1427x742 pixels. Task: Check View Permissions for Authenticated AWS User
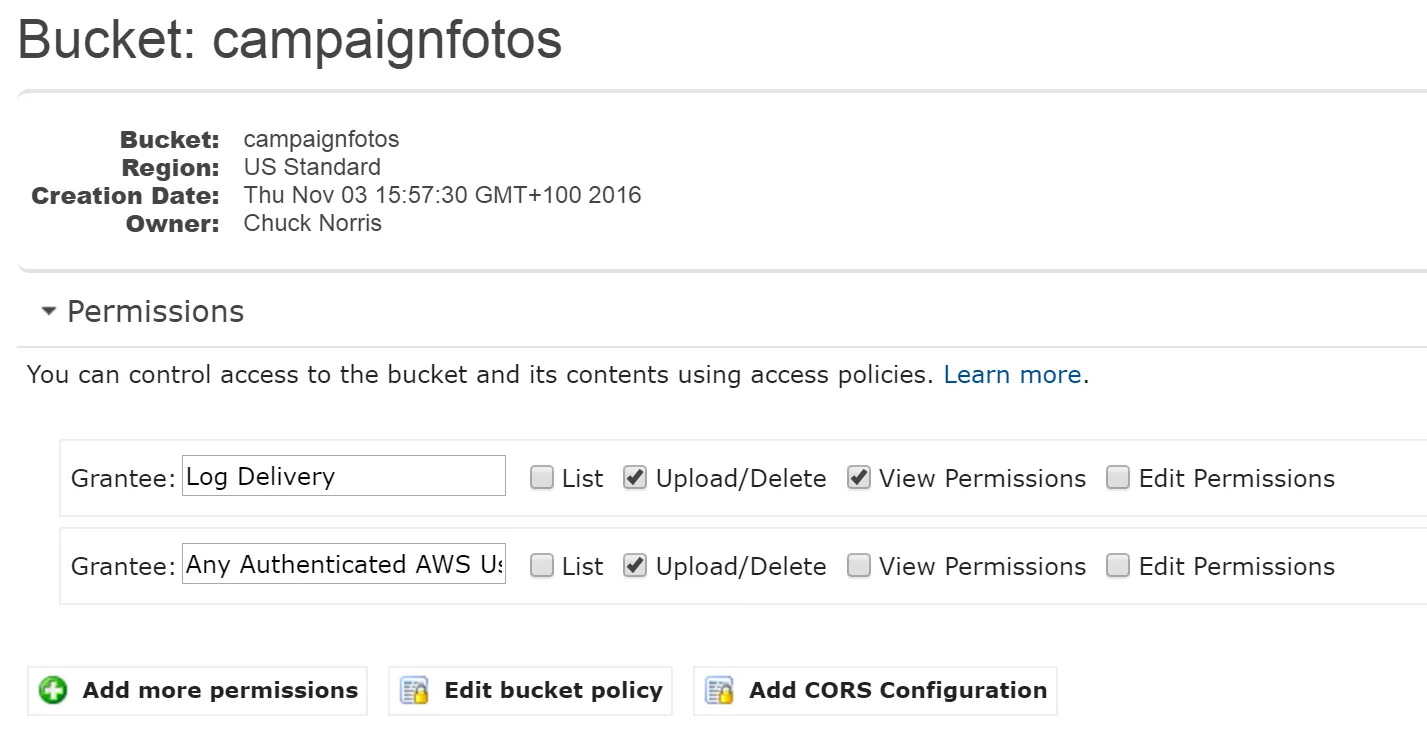click(x=858, y=566)
